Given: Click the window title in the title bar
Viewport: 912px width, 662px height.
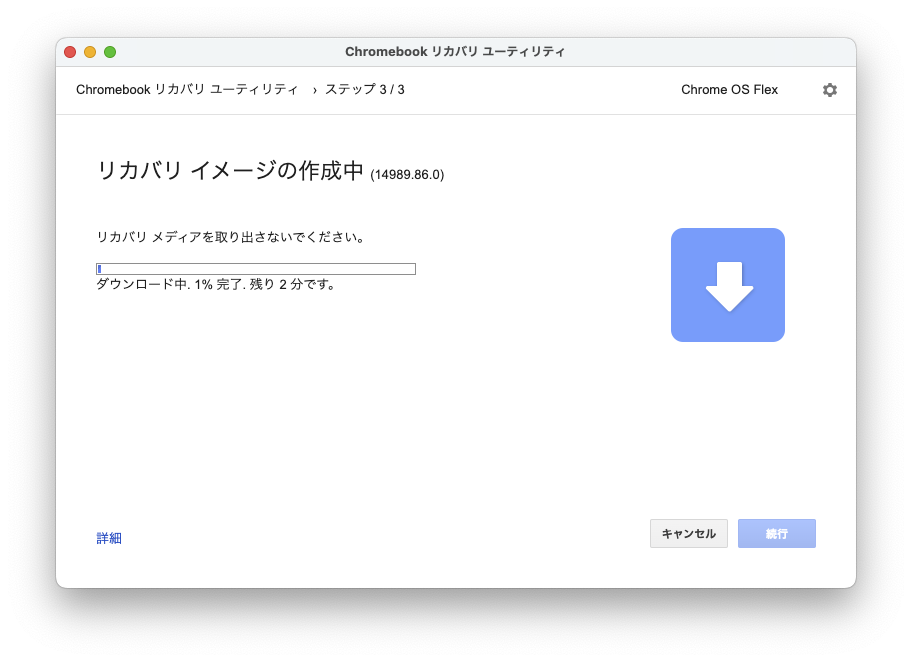Looking at the screenshot, I should point(455,52).
